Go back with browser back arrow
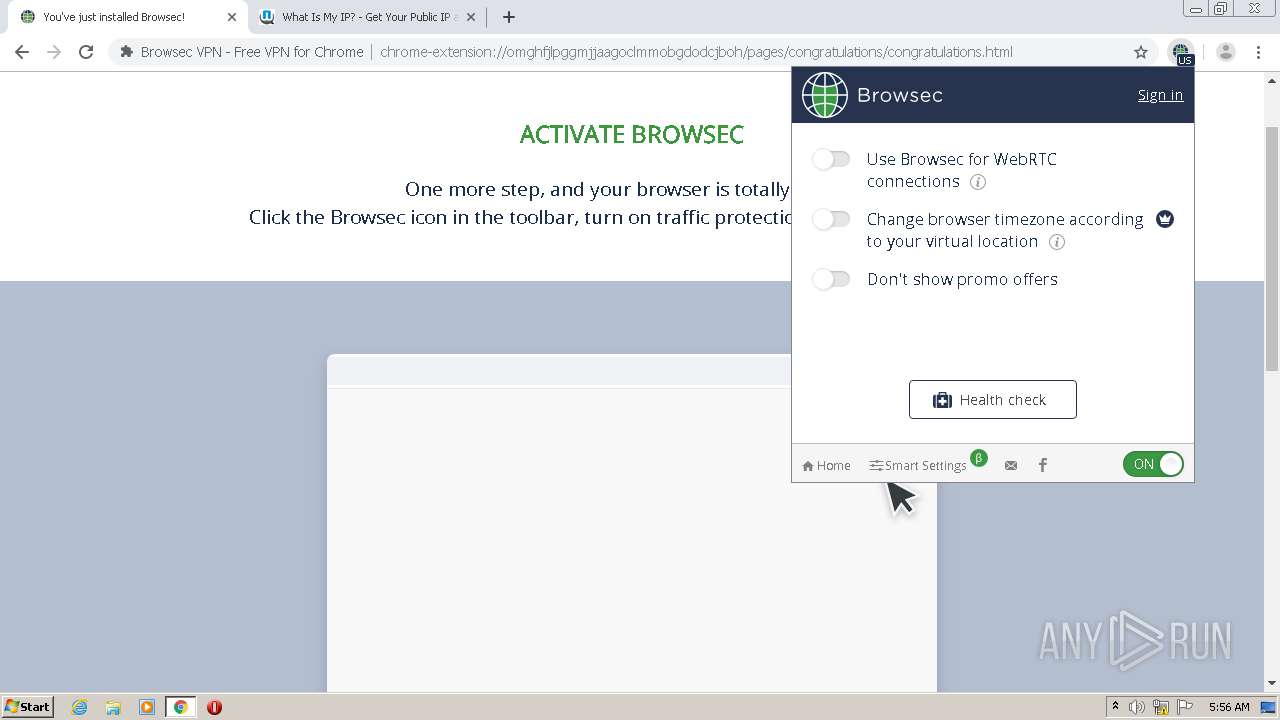The width and height of the screenshot is (1280, 720). 22,52
